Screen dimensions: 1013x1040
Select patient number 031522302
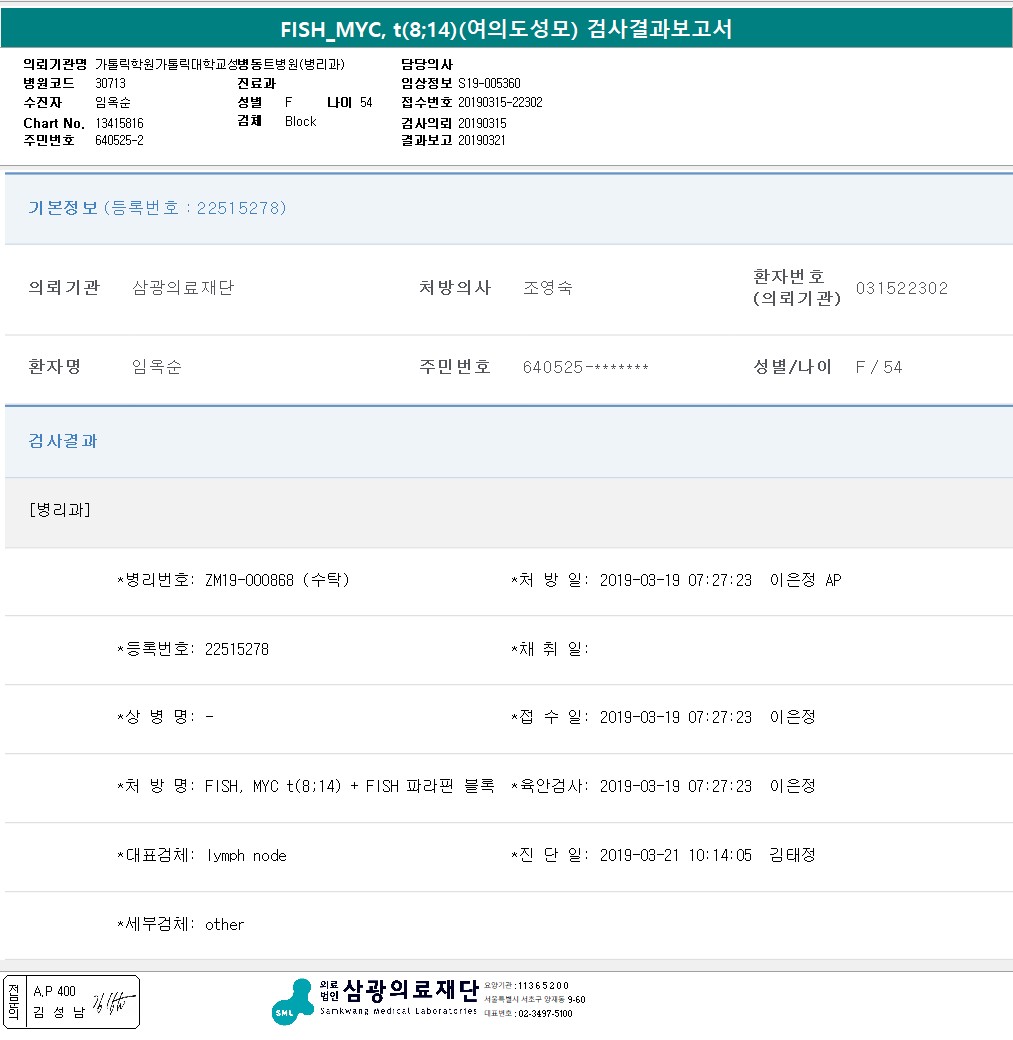pos(901,289)
